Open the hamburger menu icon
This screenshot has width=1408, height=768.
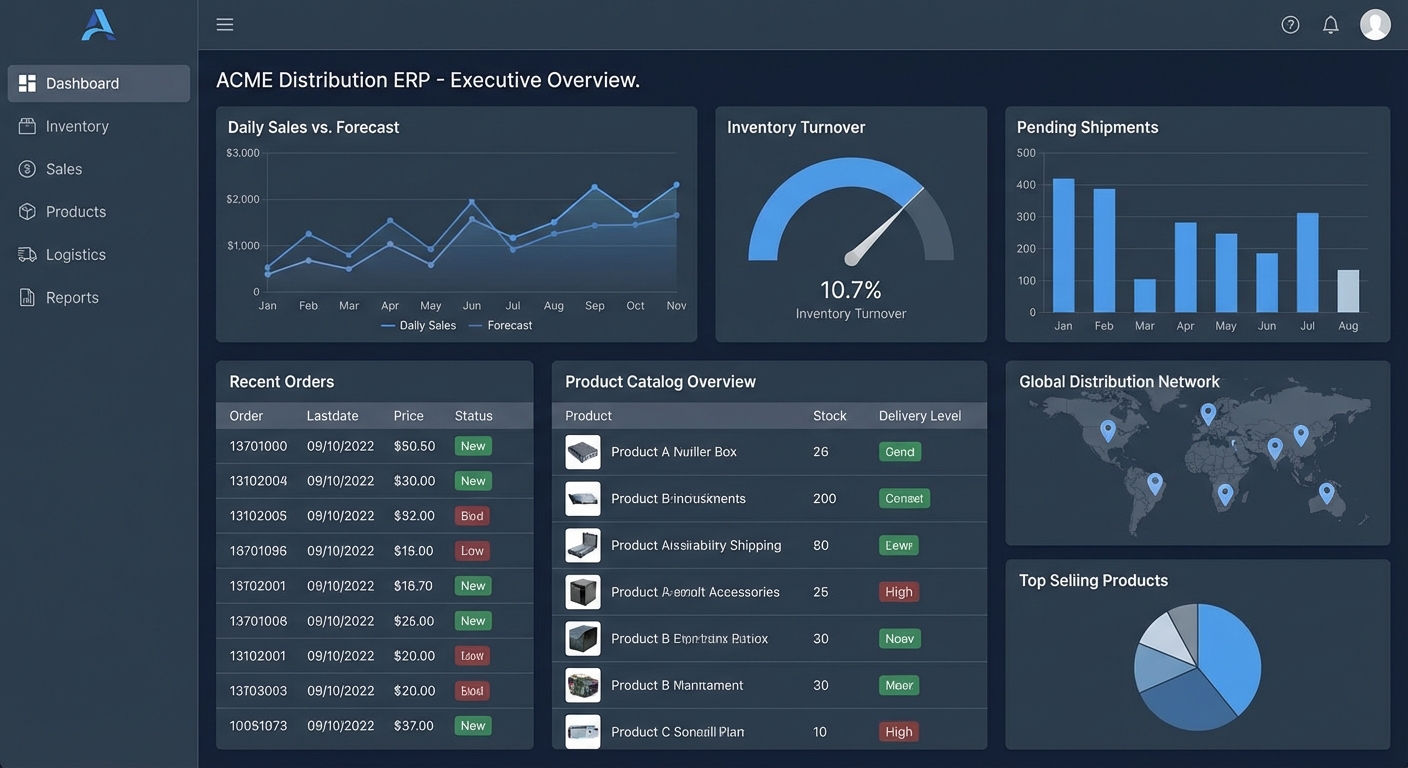point(225,24)
